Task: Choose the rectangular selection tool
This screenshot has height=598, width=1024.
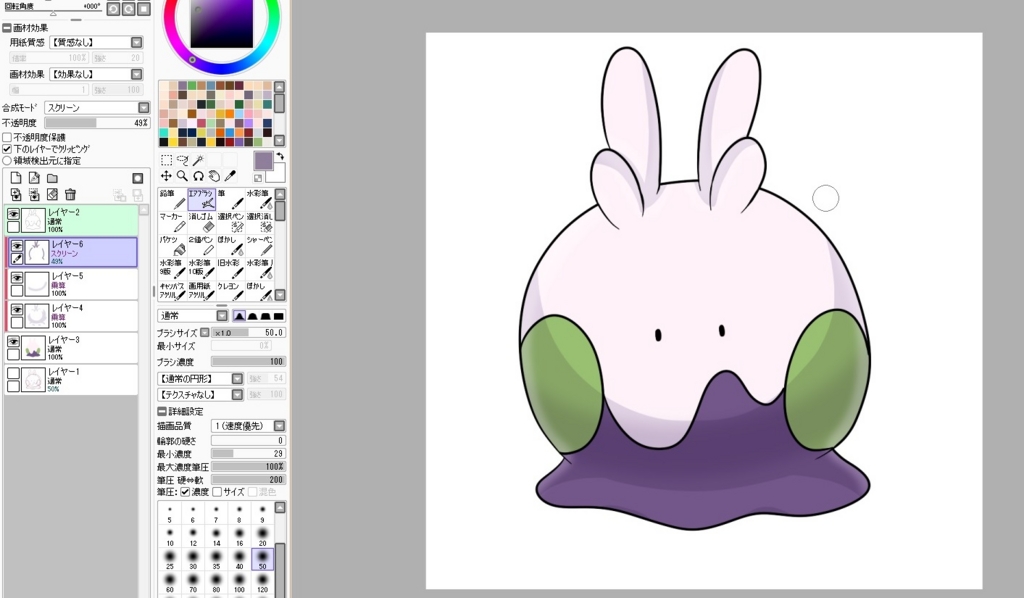Action: pos(167,160)
